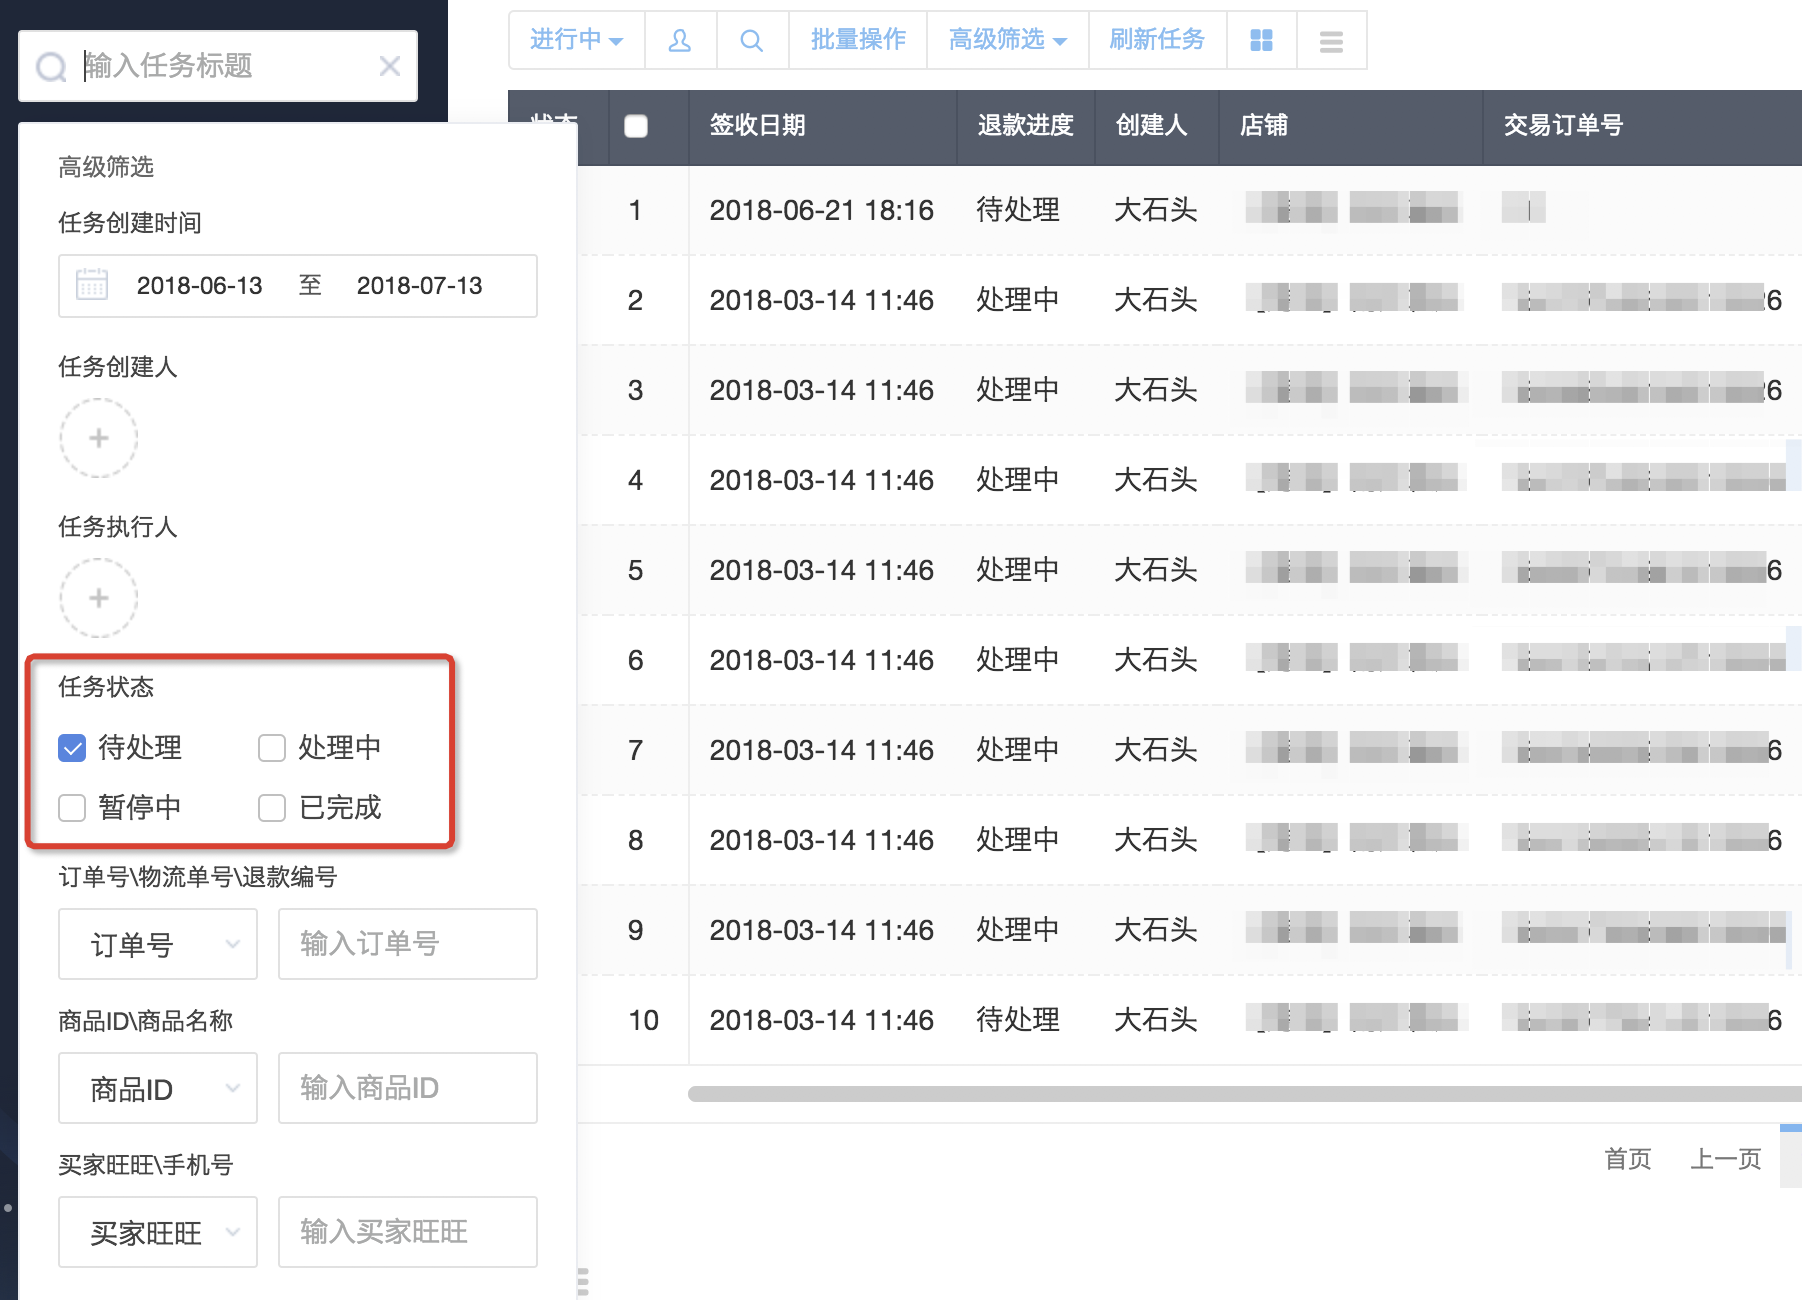Viewport: 1802px width, 1300px height.
Task: Check the 处理中 status checkbox
Action: point(272,748)
